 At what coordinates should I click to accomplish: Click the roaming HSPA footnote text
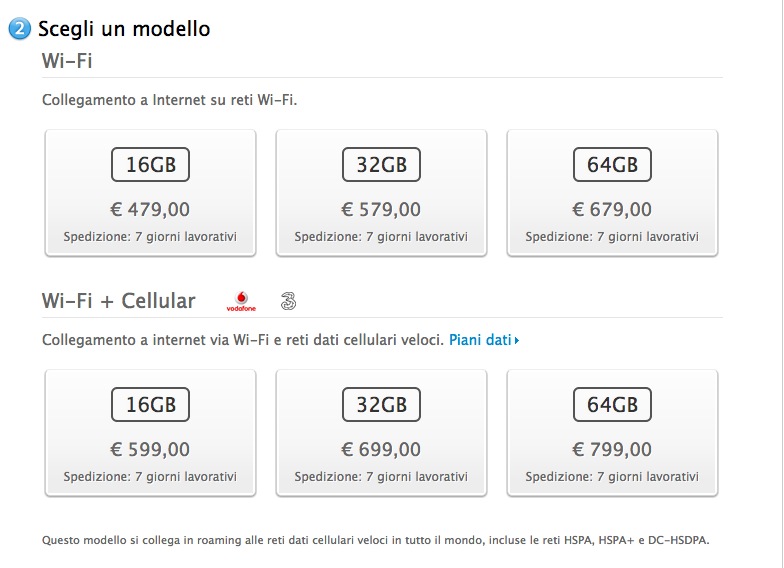376,540
